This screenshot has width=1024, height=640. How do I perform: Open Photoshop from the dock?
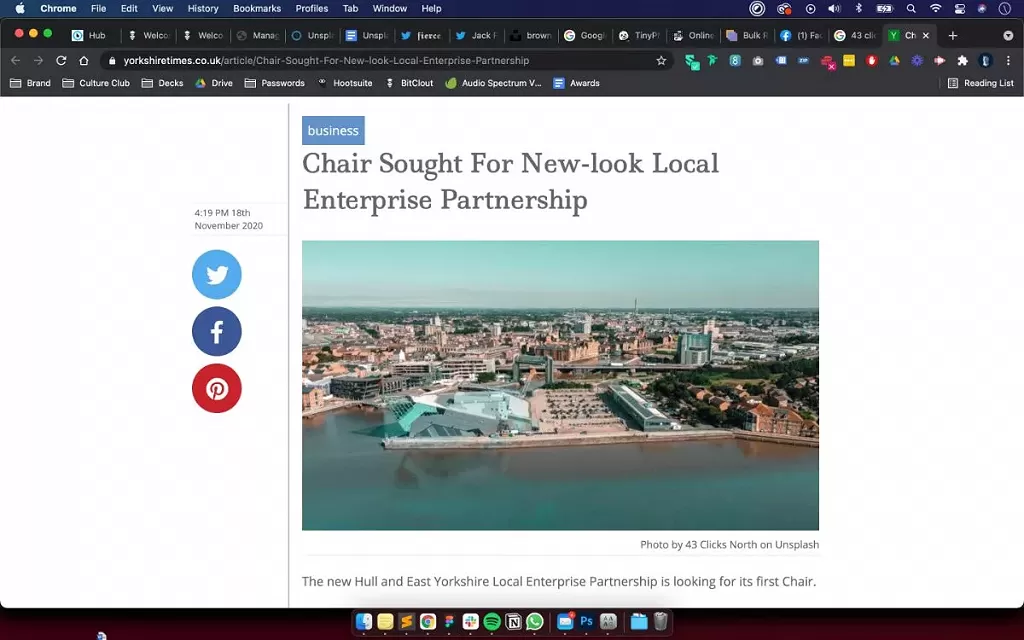click(587, 622)
